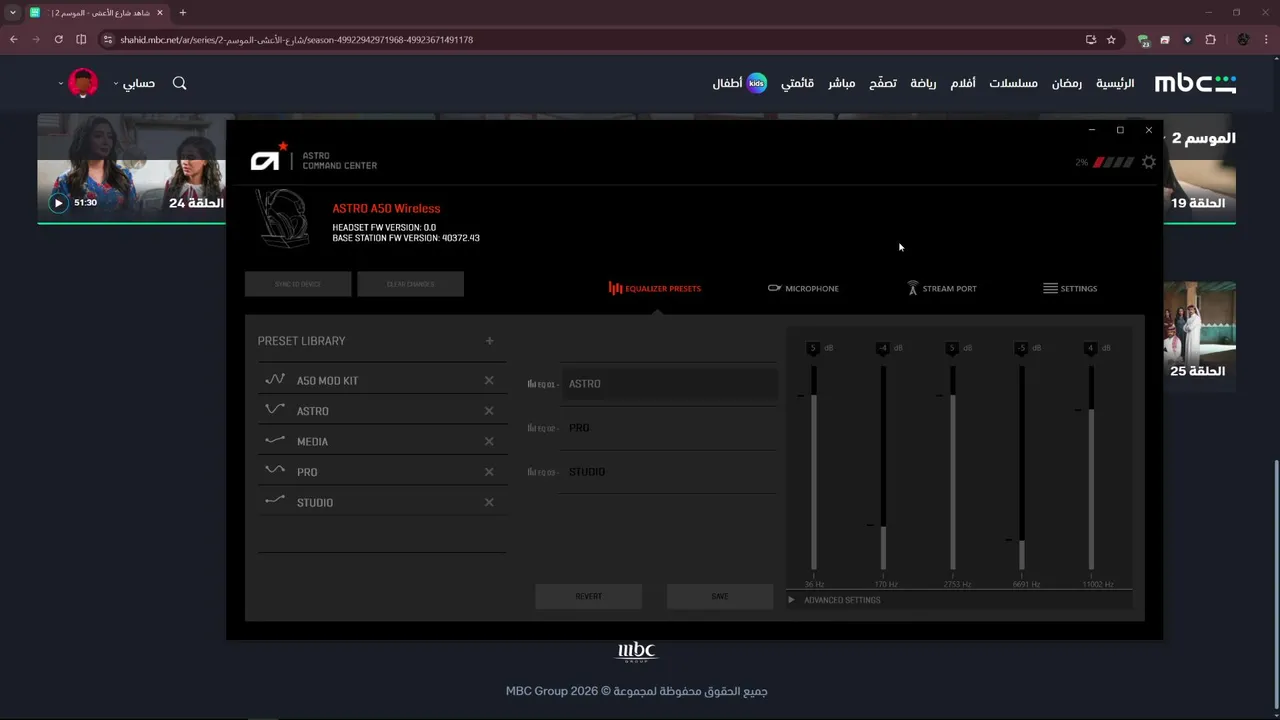The height and width of the screenshot is (720, 1280).
Task: Open the مسلسلات series menu item
Action: click(x=1013, y=83)
